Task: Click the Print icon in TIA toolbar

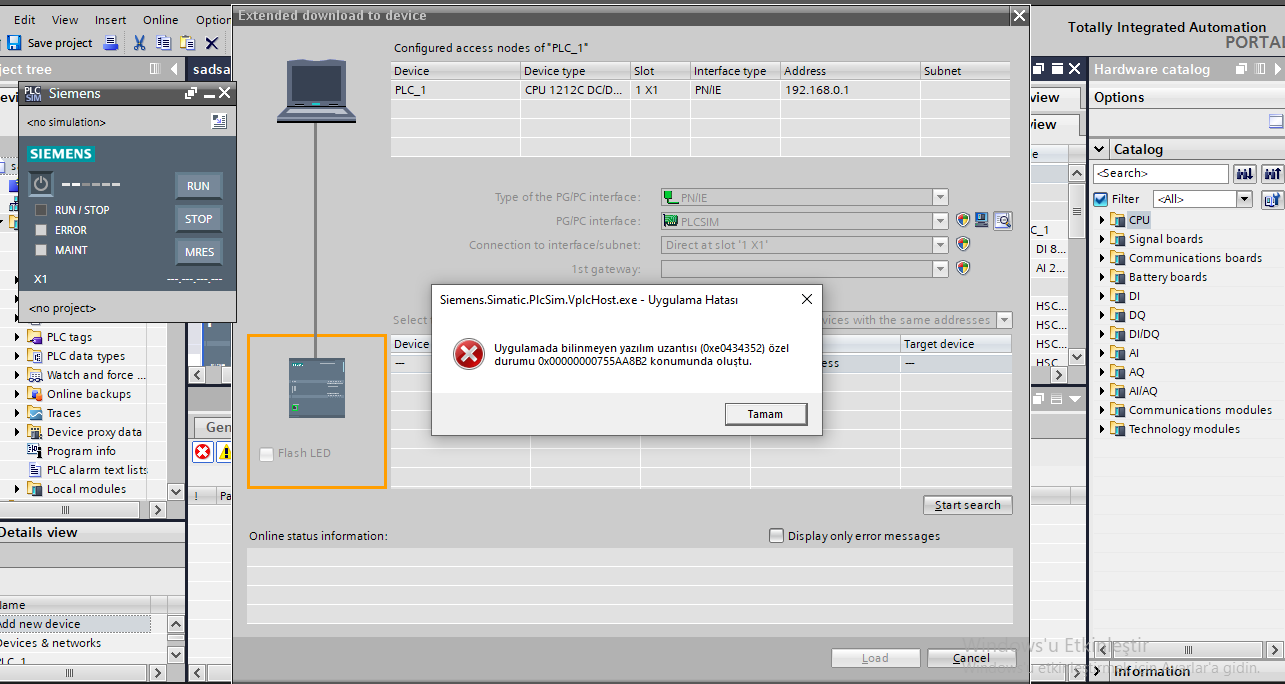Action: 111,43
